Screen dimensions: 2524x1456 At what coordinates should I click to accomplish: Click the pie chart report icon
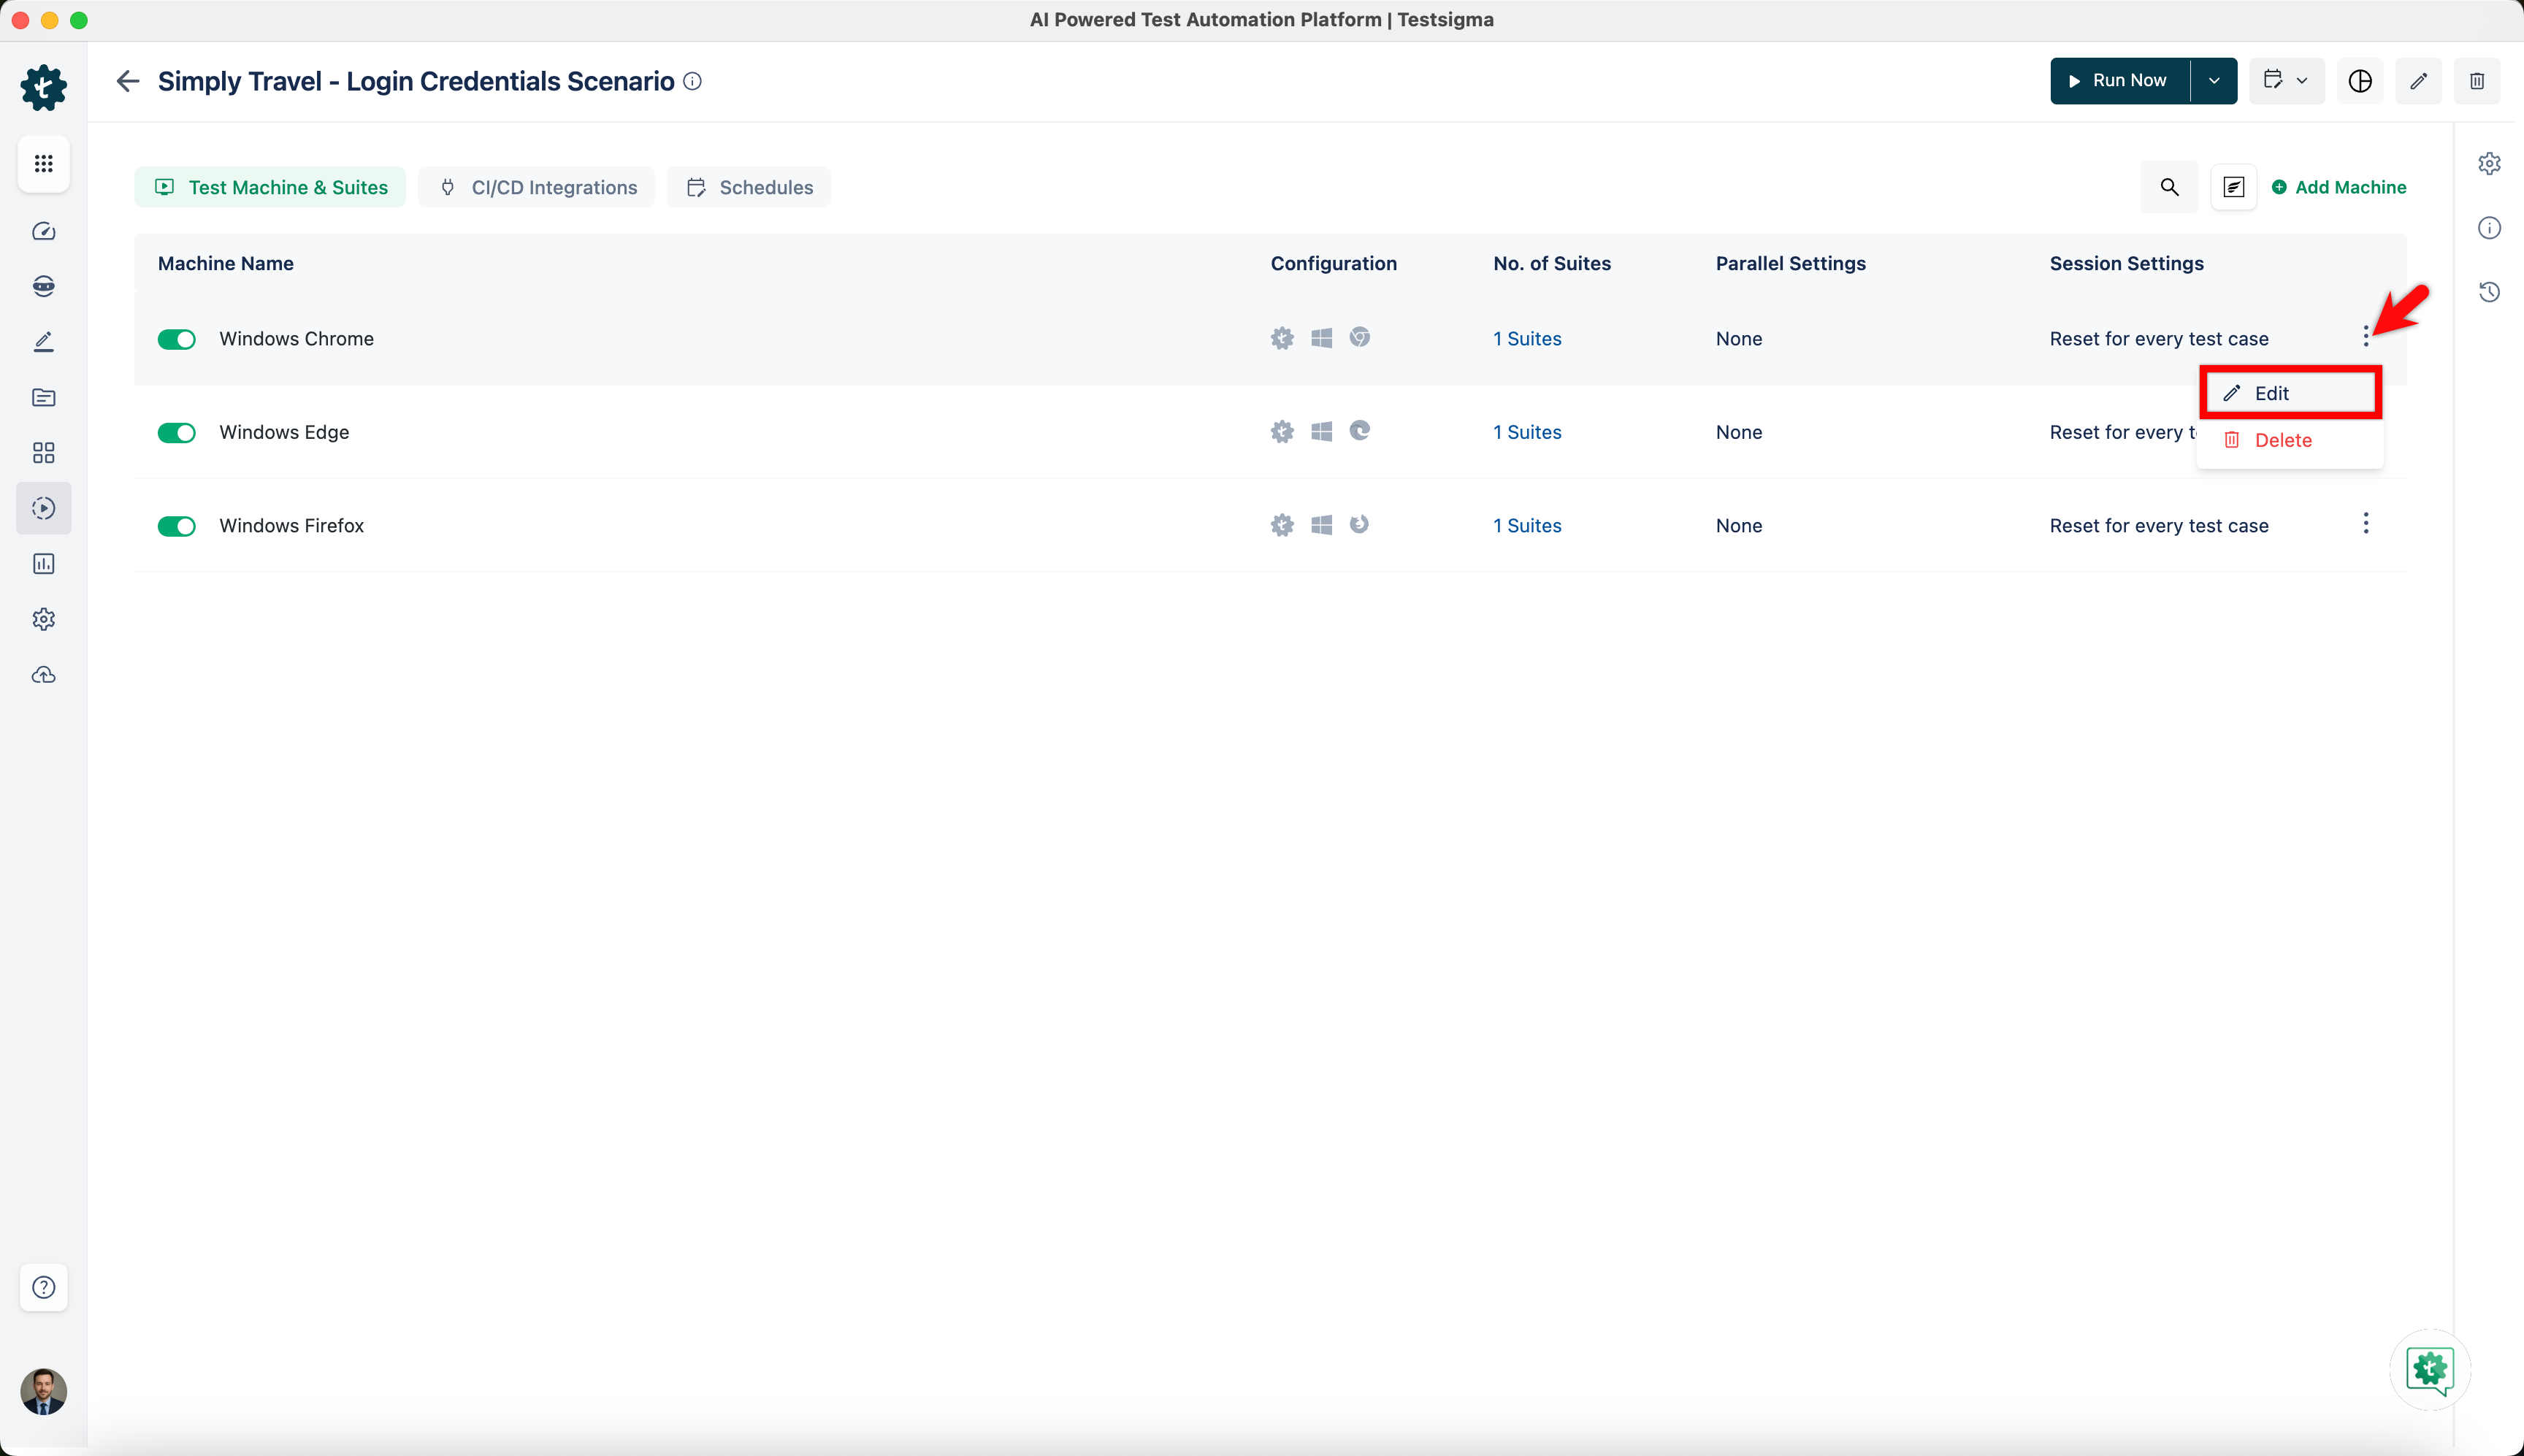point(2359,81)
